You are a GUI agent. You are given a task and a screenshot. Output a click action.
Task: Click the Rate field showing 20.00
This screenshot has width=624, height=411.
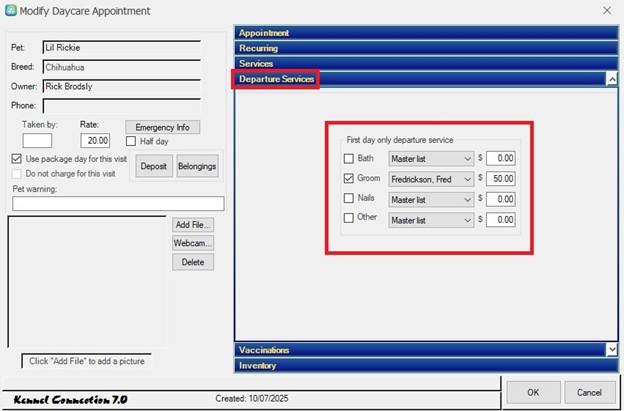point(95,140)
